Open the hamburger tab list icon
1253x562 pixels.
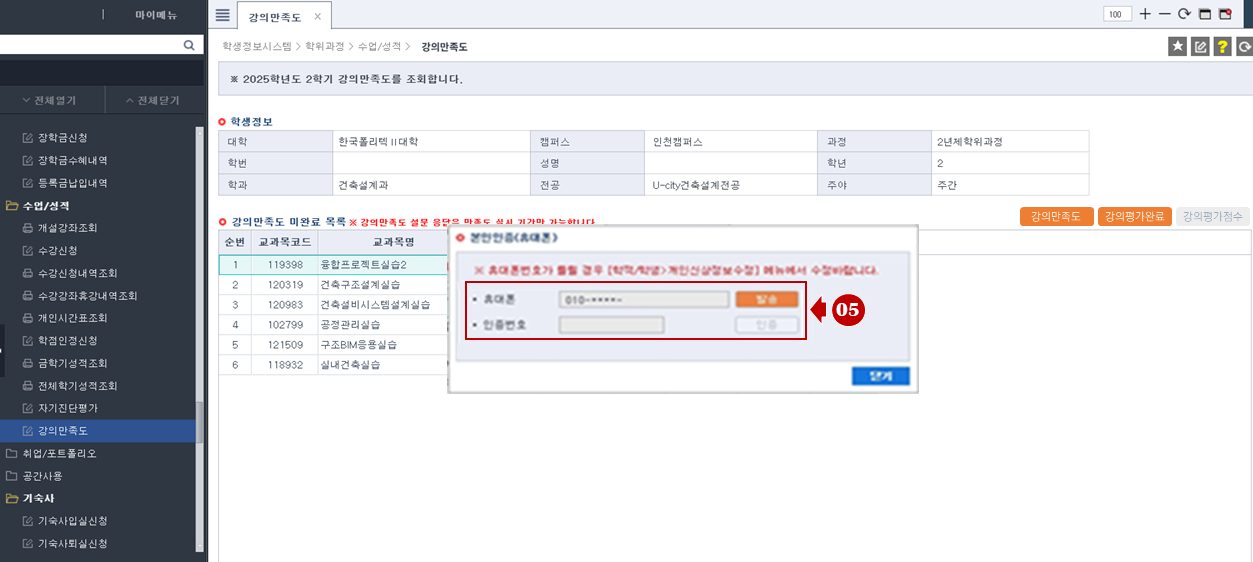click(222, 15)
